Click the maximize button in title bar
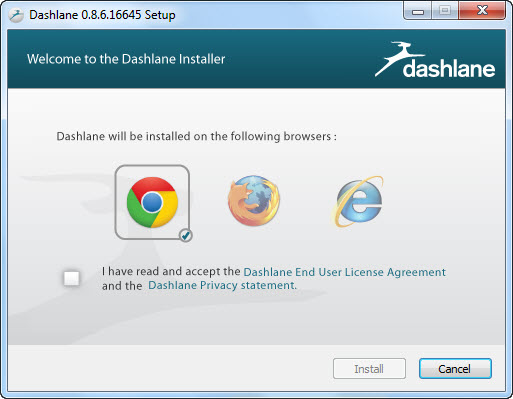 (x=445, y=11)
